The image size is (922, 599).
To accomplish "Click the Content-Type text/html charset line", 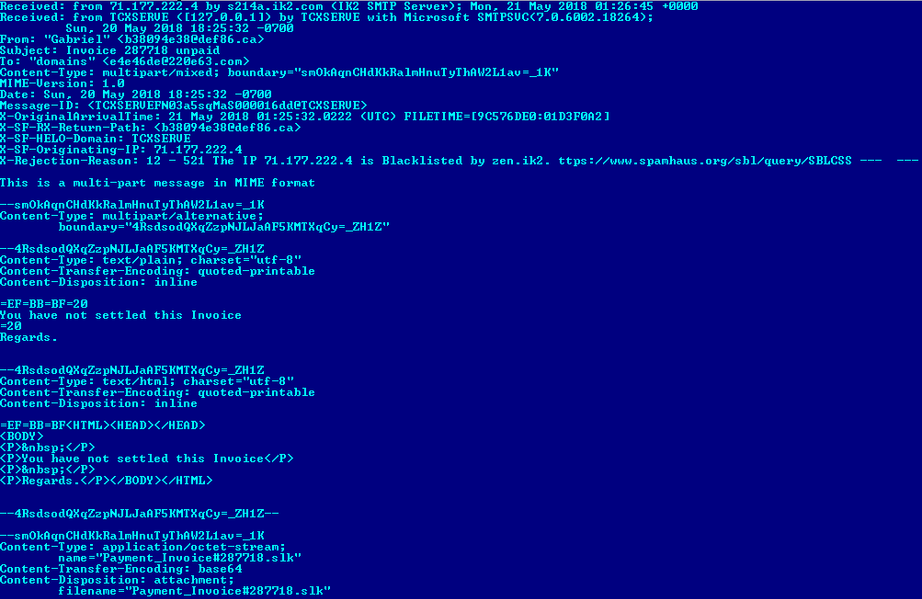I will pyautogui.click(x=147, y=382).
